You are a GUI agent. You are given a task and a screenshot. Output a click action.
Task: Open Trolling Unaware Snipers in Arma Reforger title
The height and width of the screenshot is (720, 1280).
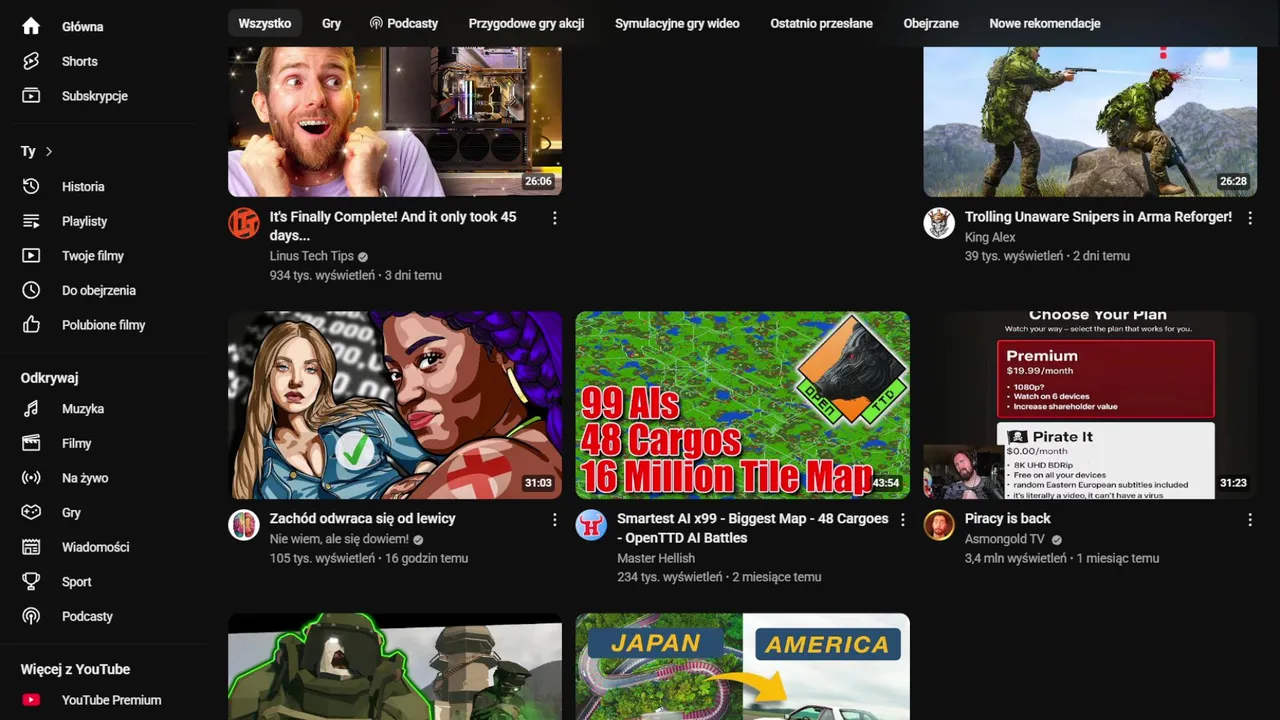tap(1098, 217)
